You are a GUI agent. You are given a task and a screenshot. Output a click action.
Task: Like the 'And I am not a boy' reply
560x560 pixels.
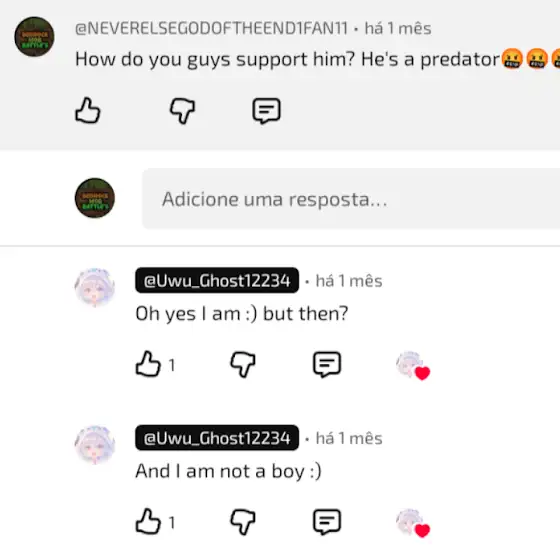click(x=148, y=521)
